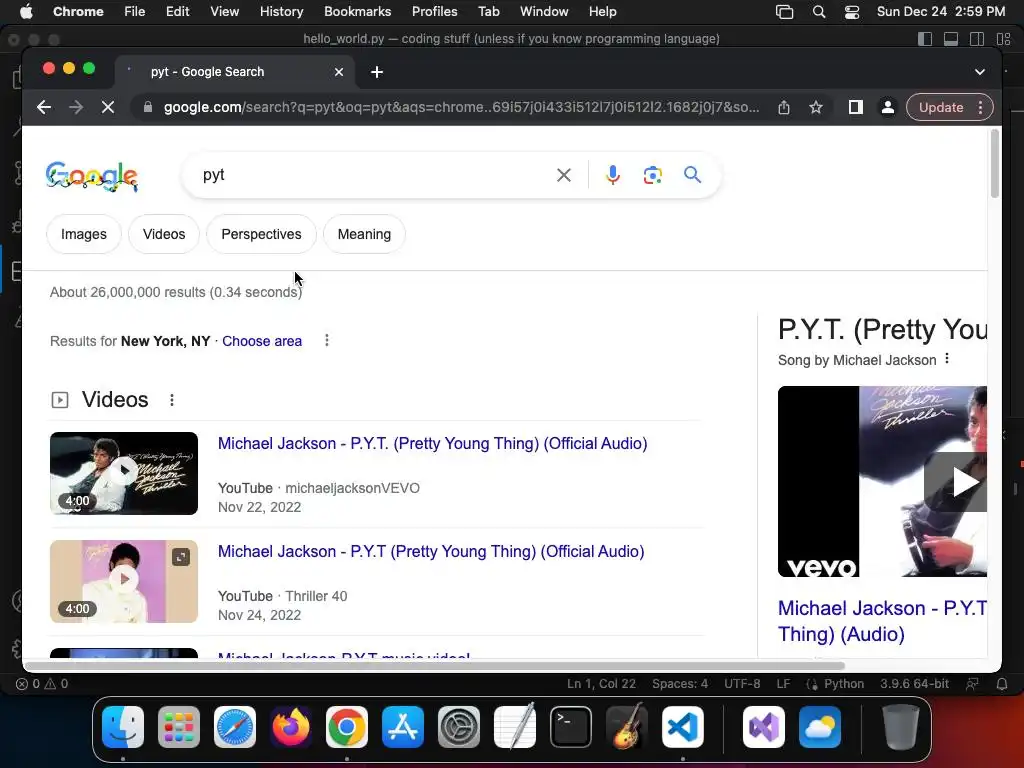Screen dimensions: 1024x768
Task: Click the Update button in Chrome
Action: (940, 107)
